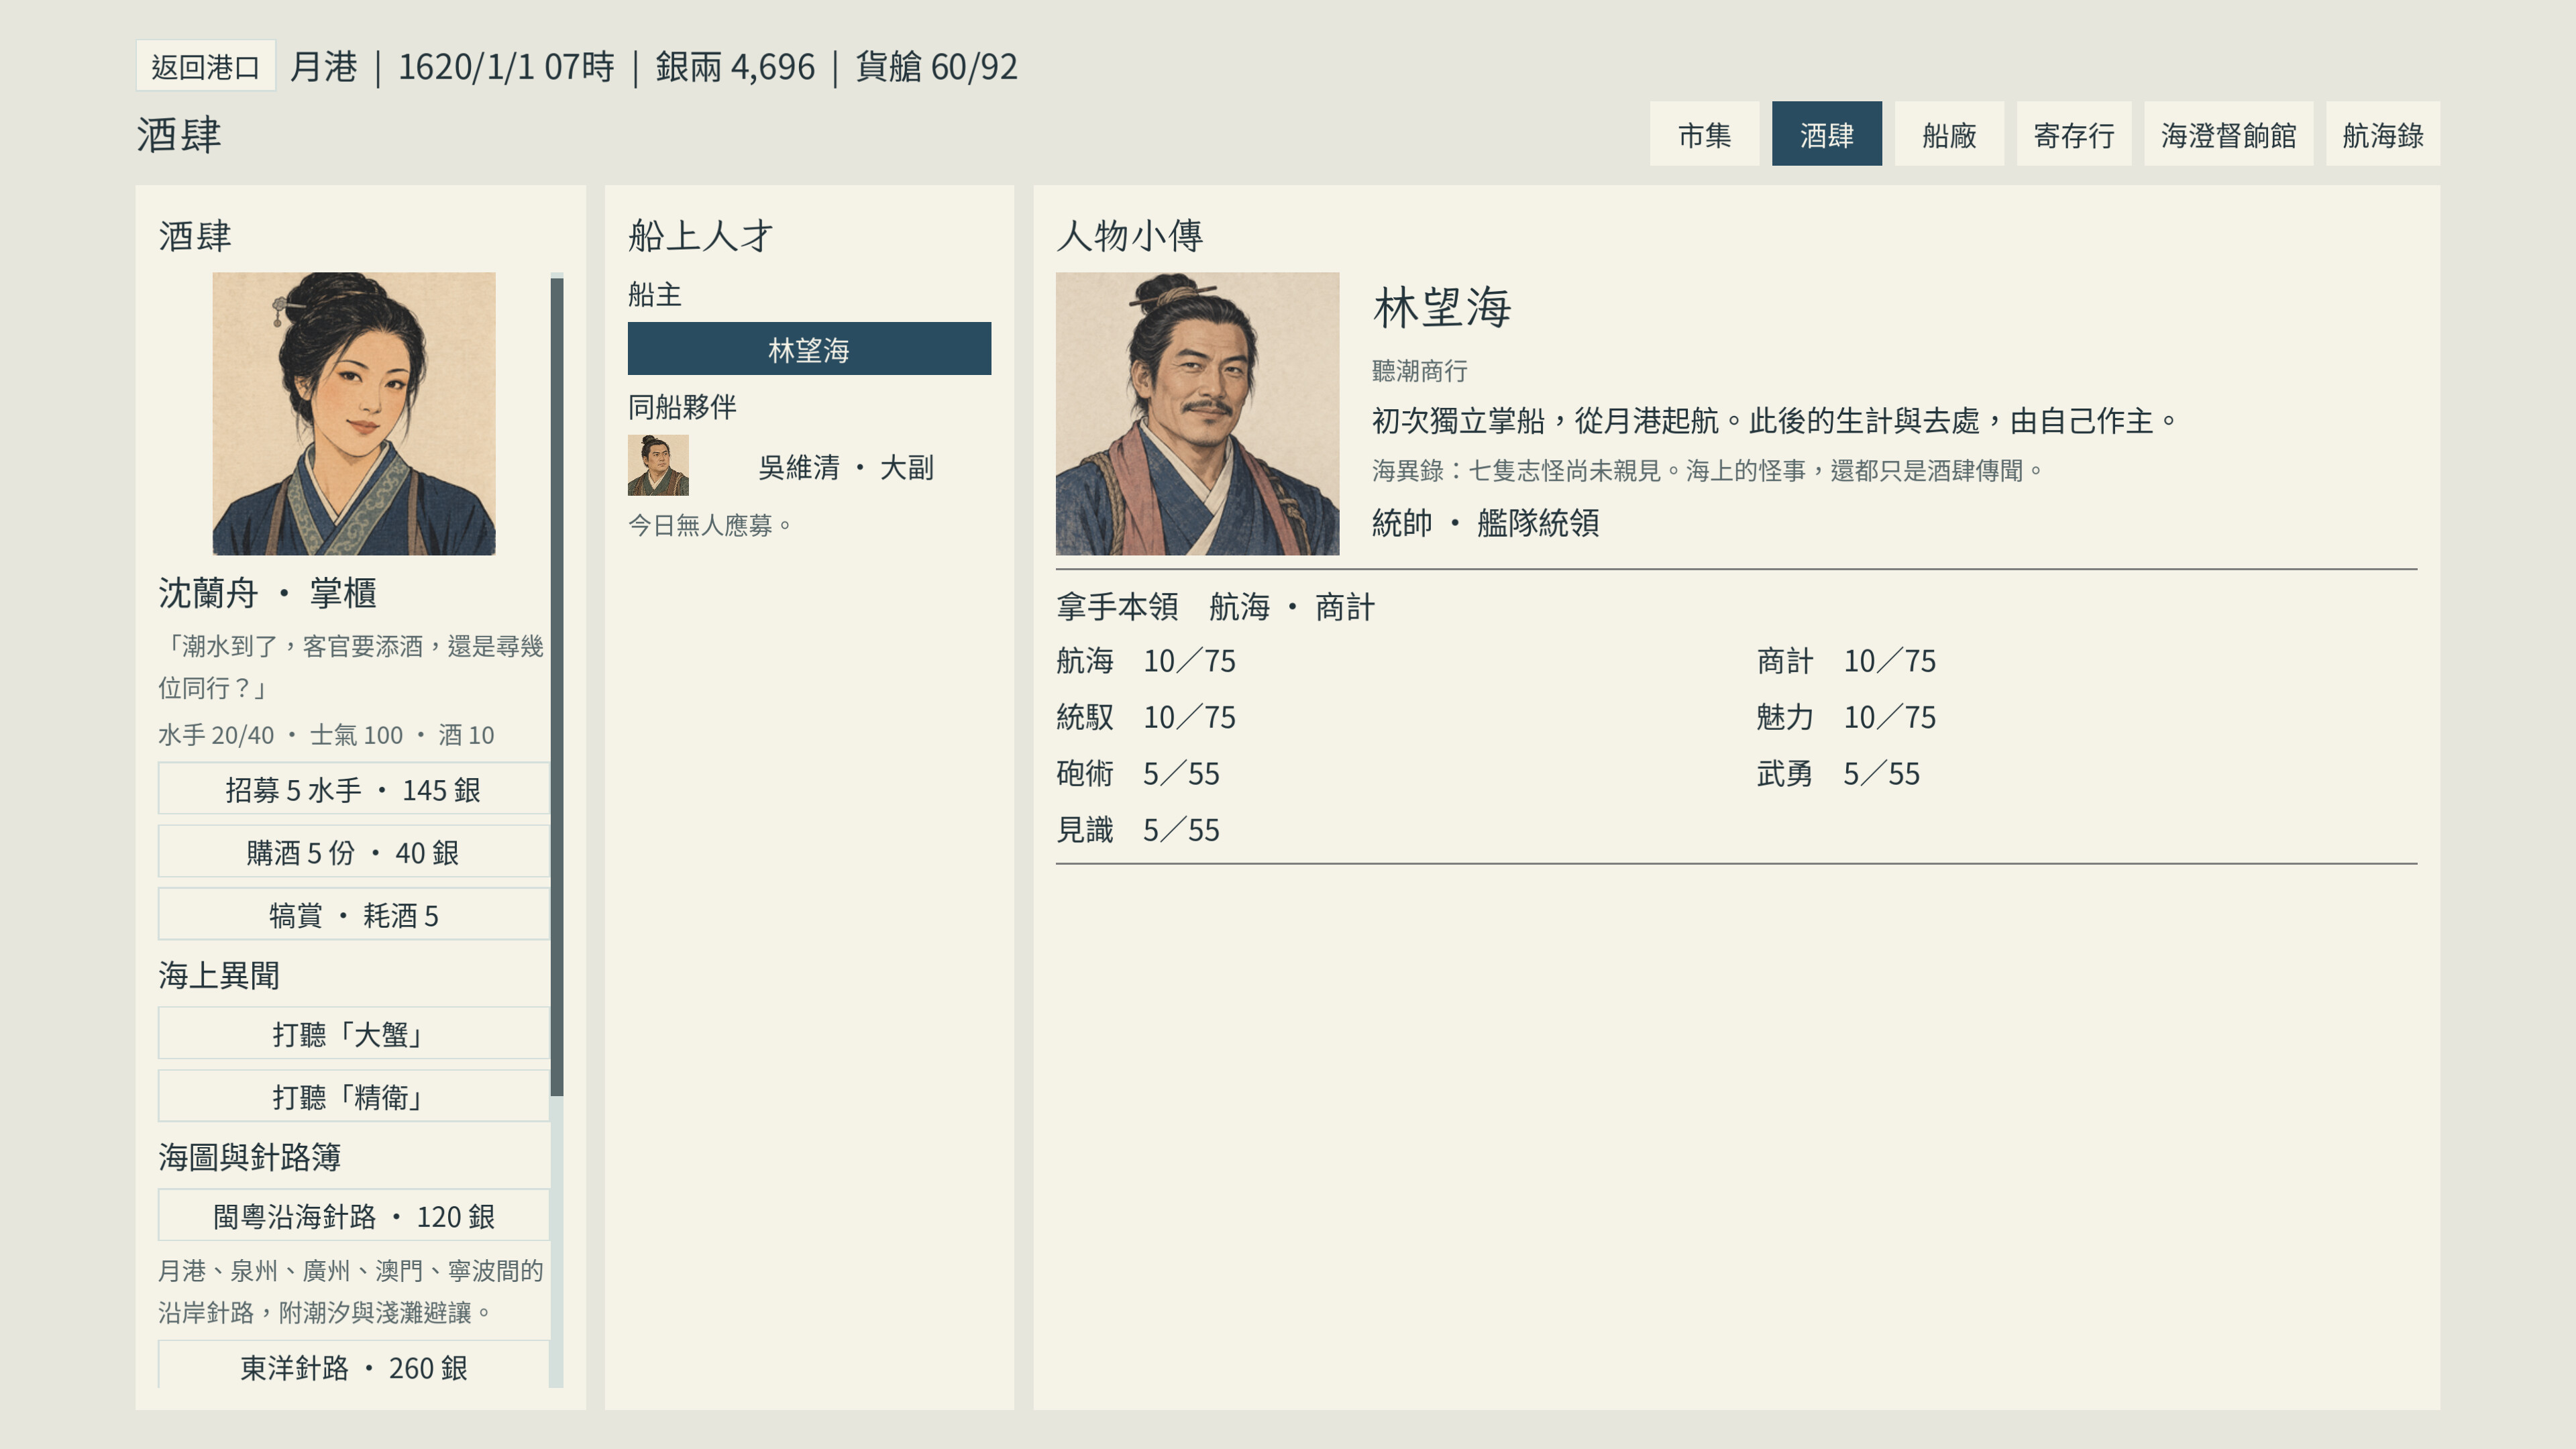This screenshot has width=2576, height=1449.
Task: Select captain 林望海 in crew list
Action: coord(809,349)
